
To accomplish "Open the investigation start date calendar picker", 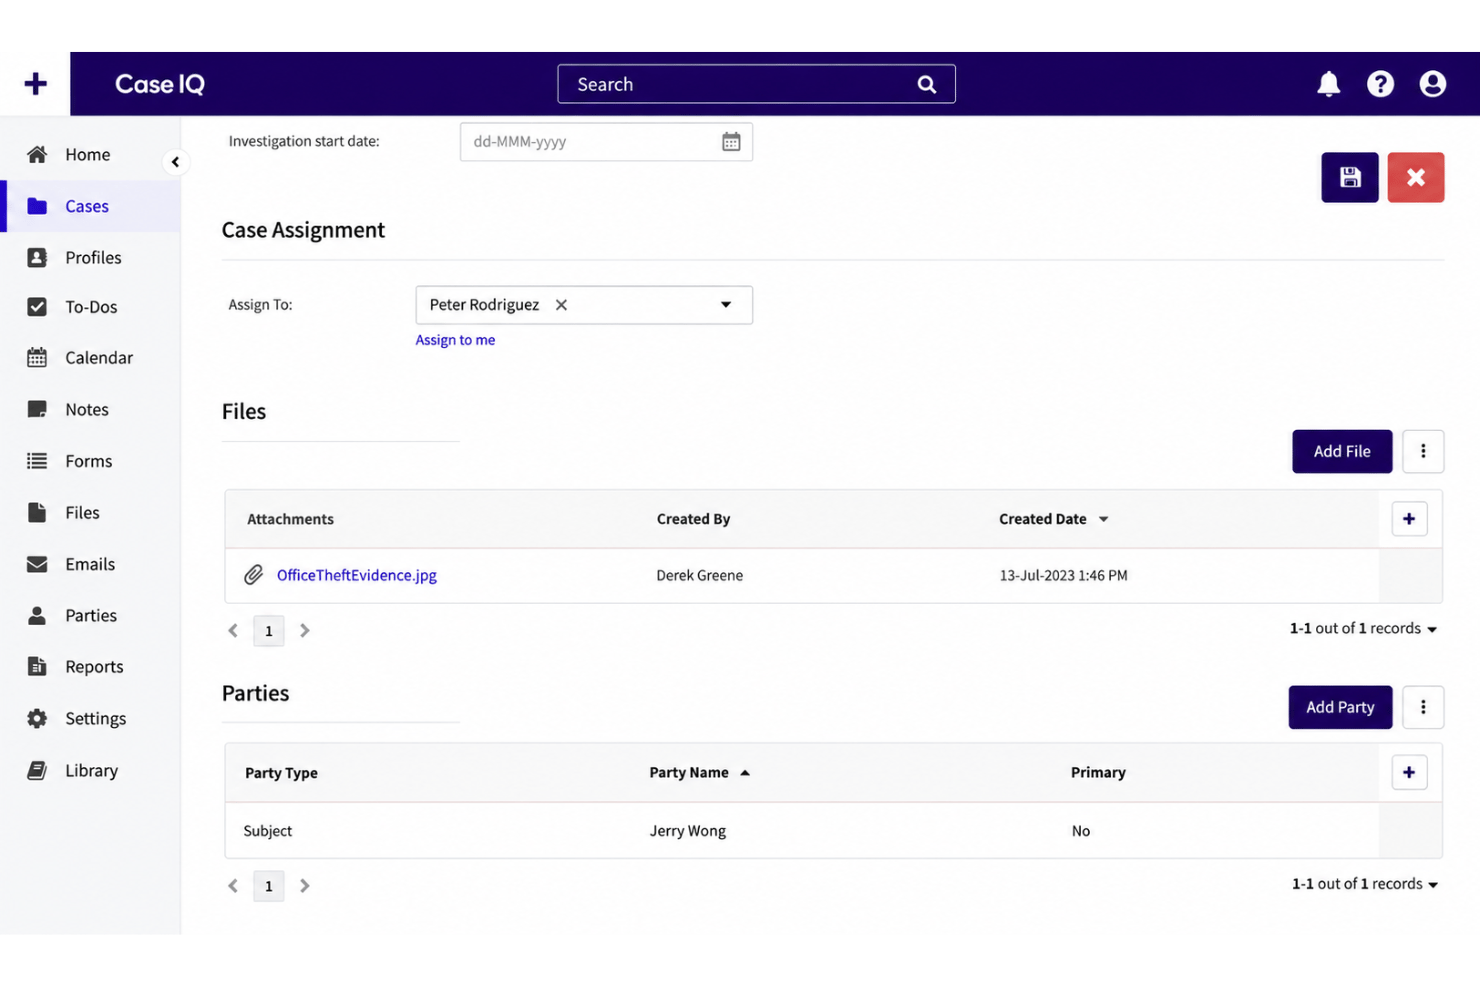I will 731,142.
